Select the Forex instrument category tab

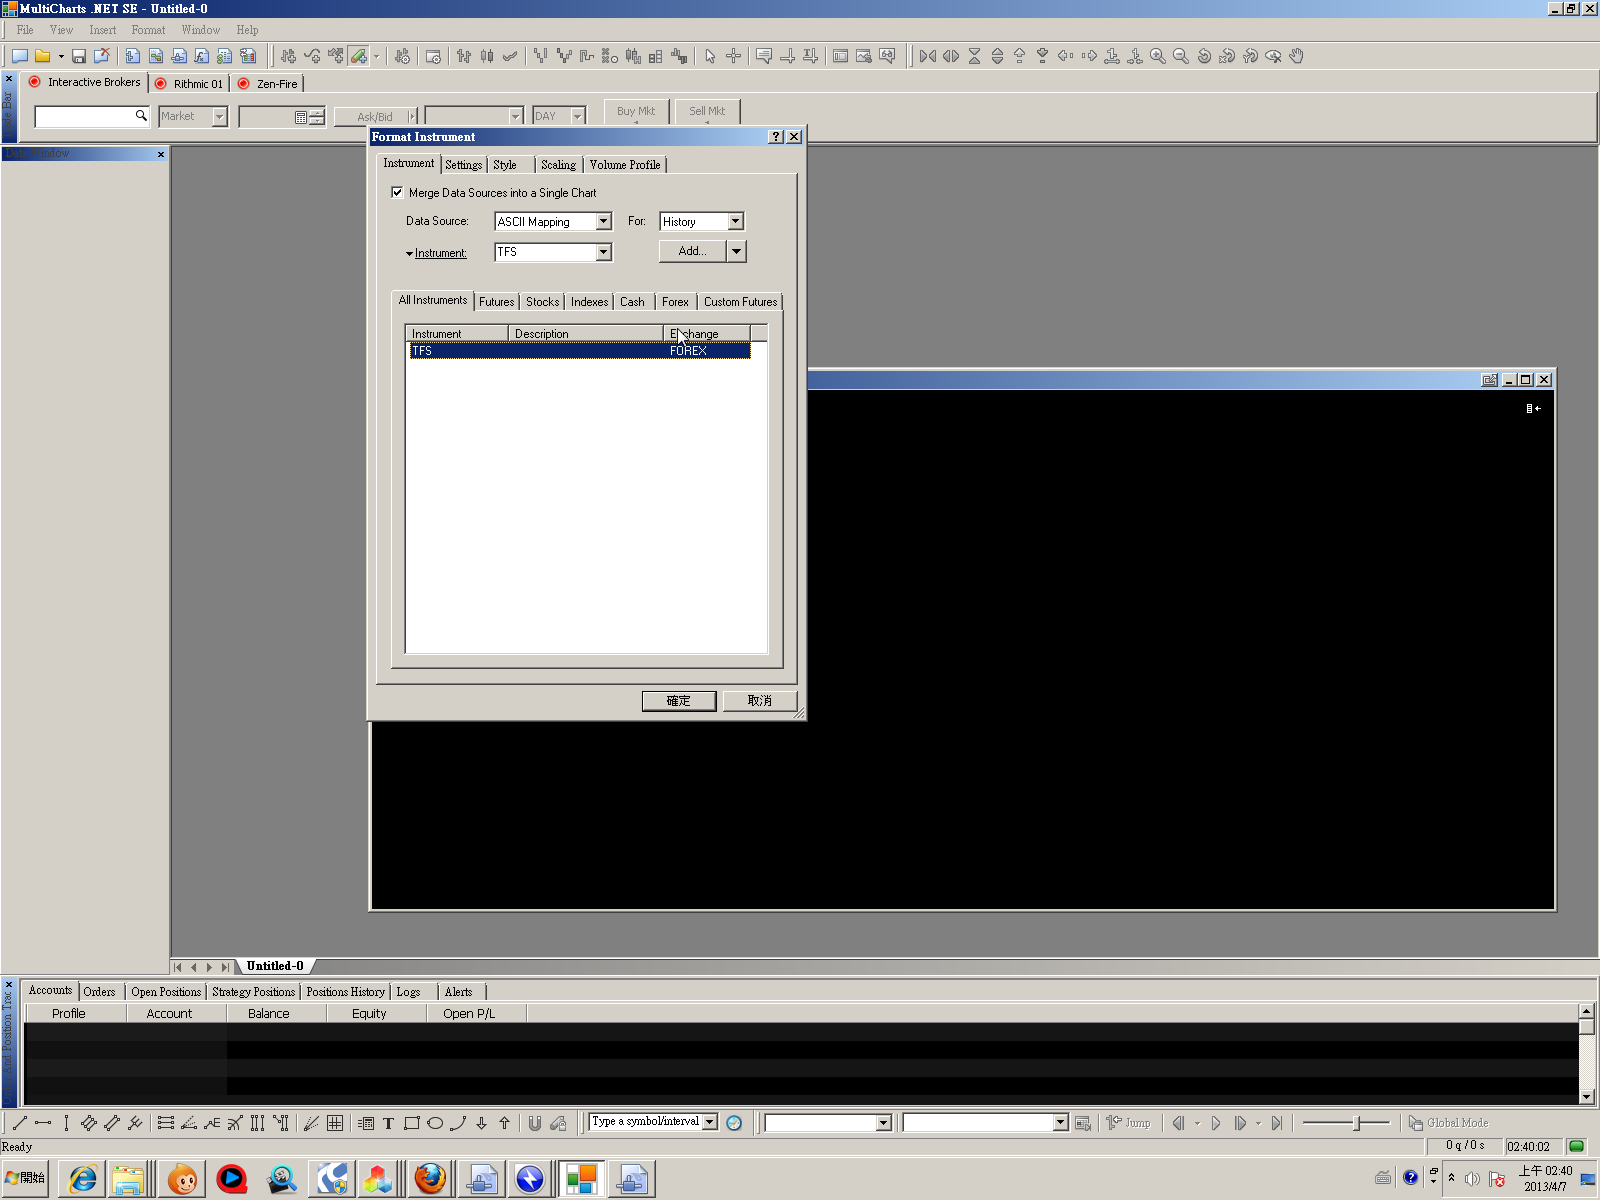675,302
